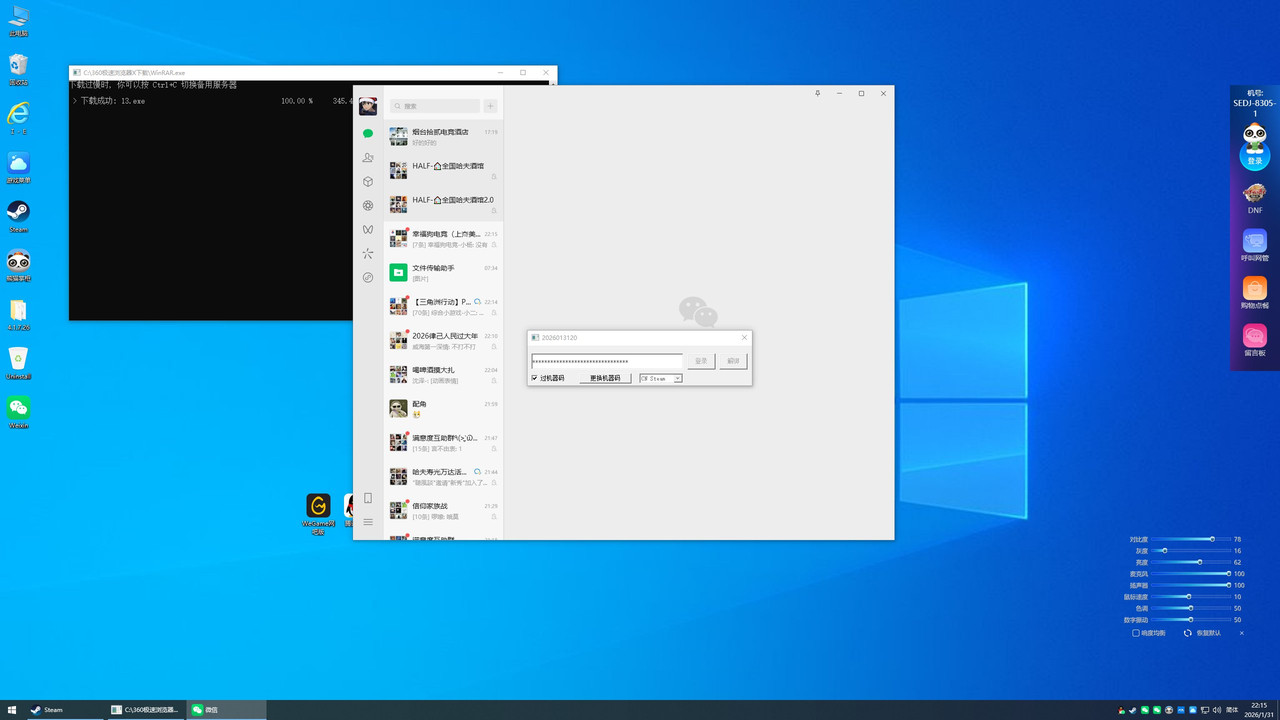
Task: Open the Moments aperture icon in WeChat sidebar
Action: [x=368, y=206]
